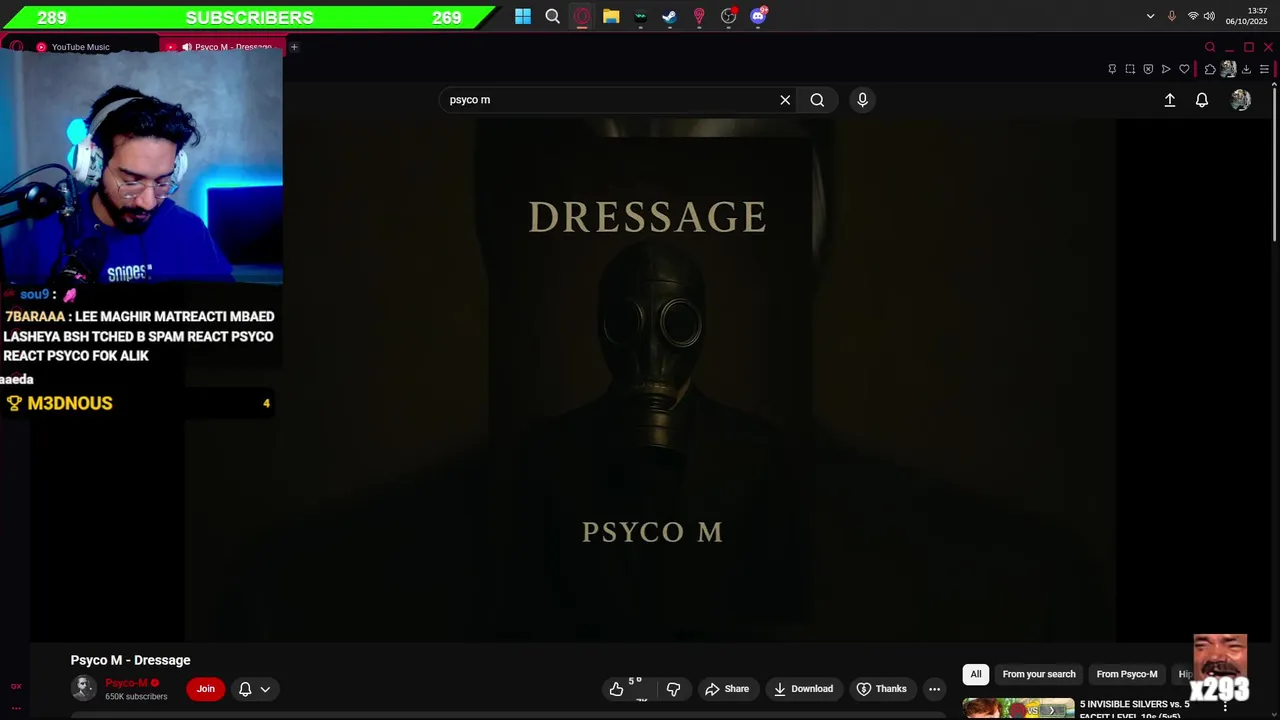
Task: Dislike the Dressage video
Action: point(674,689)
